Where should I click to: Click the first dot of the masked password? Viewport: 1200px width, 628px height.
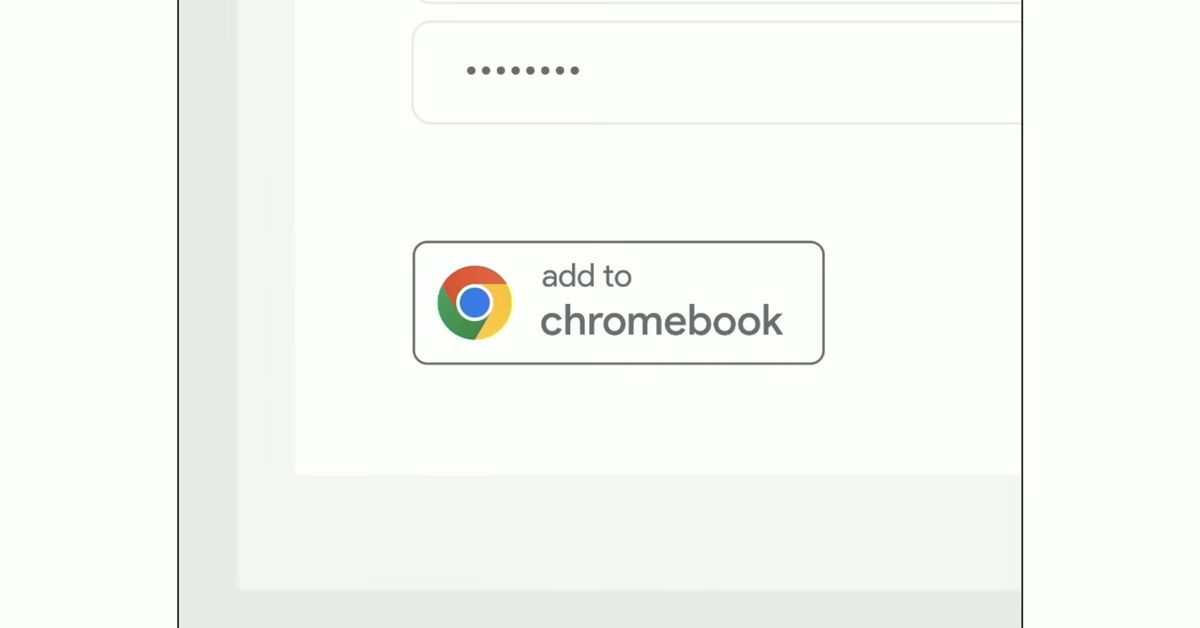pyautogui.click(x=471, y=70)
